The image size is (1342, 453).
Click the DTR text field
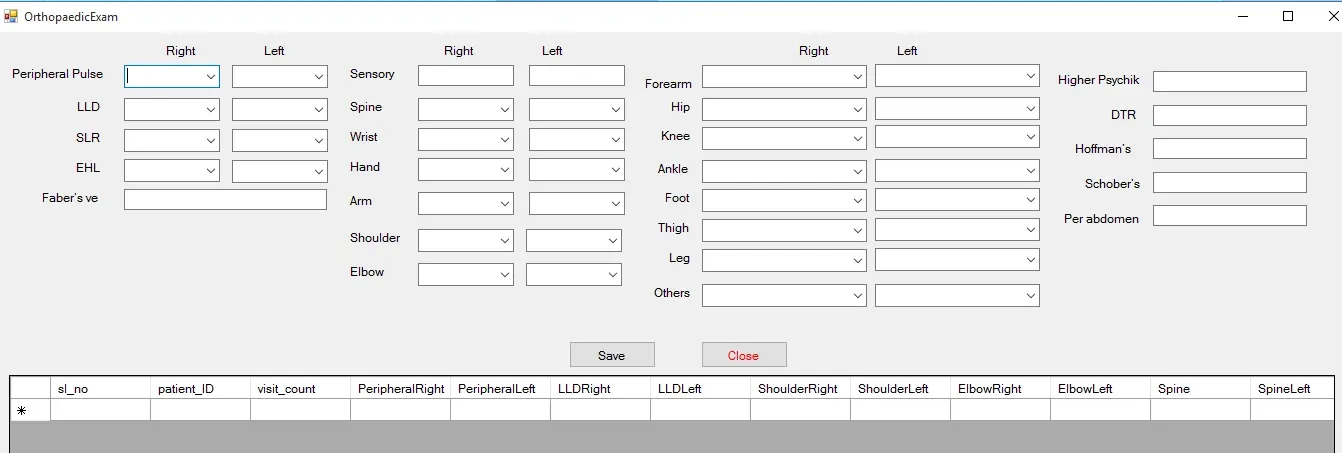[1230, 115]
